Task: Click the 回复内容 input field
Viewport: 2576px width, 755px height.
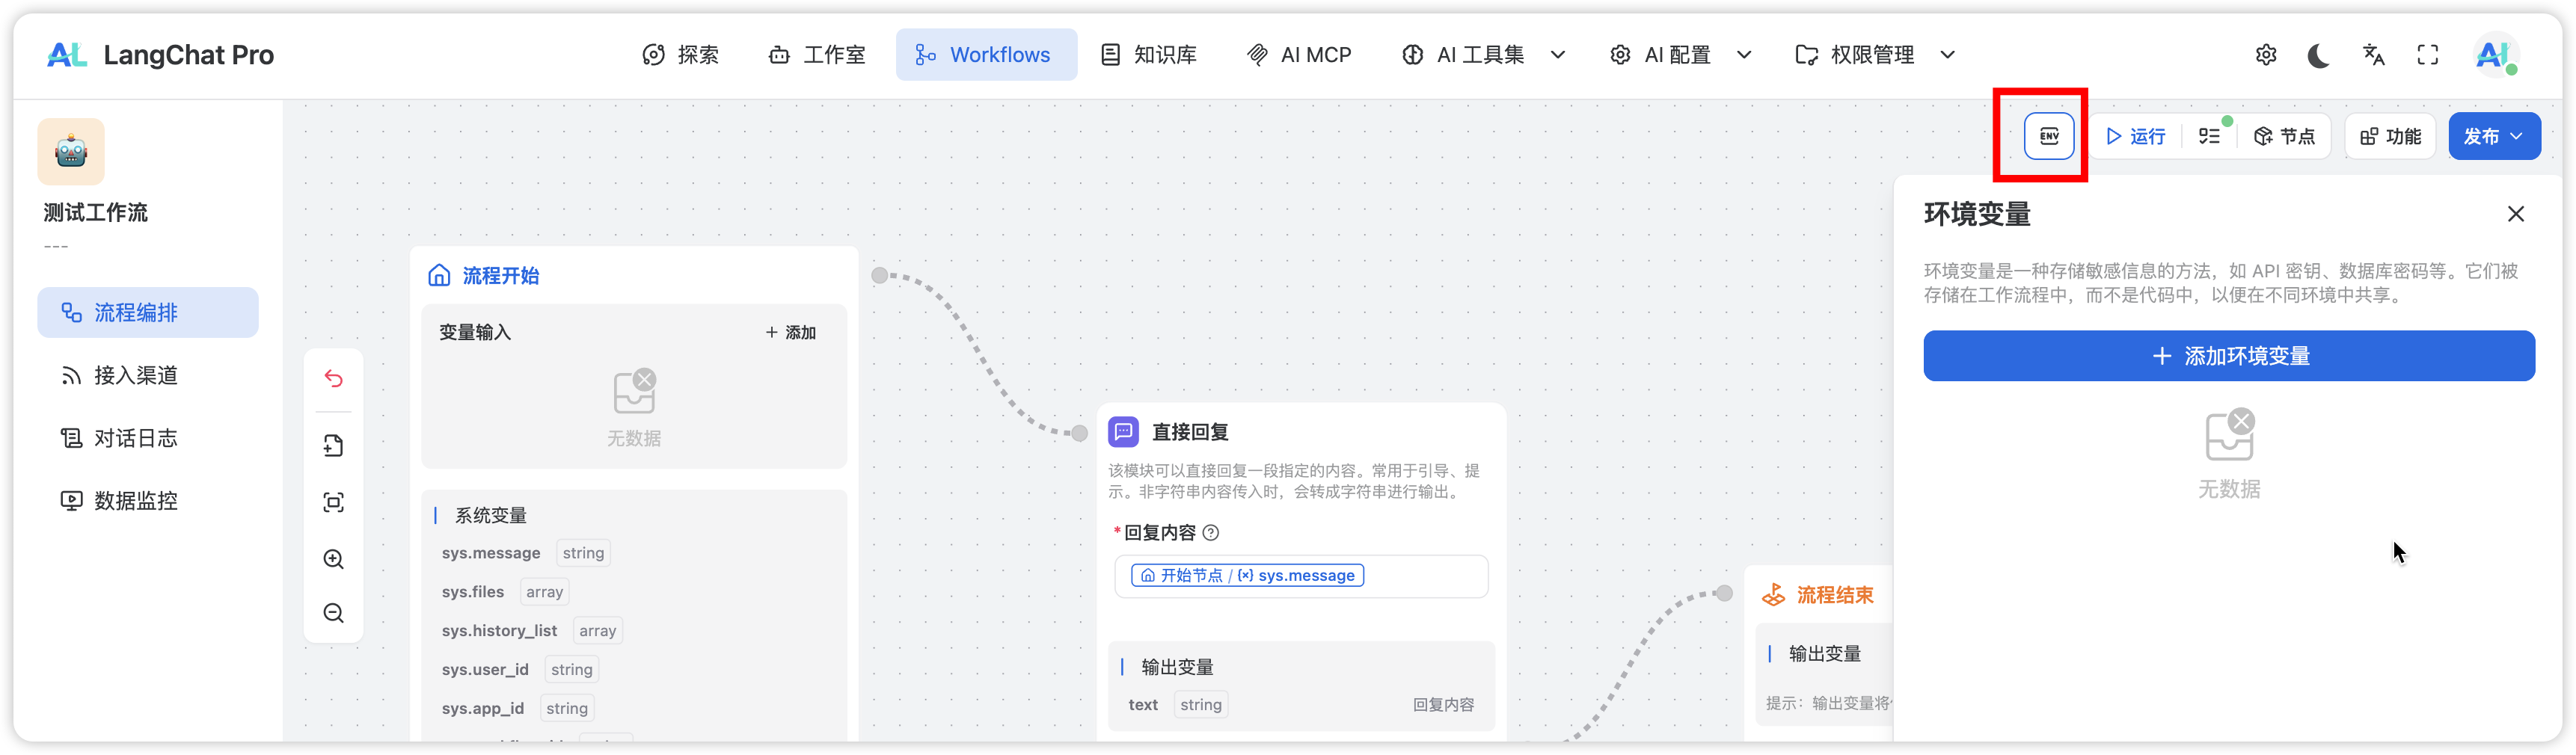Action: (1420, 576)
